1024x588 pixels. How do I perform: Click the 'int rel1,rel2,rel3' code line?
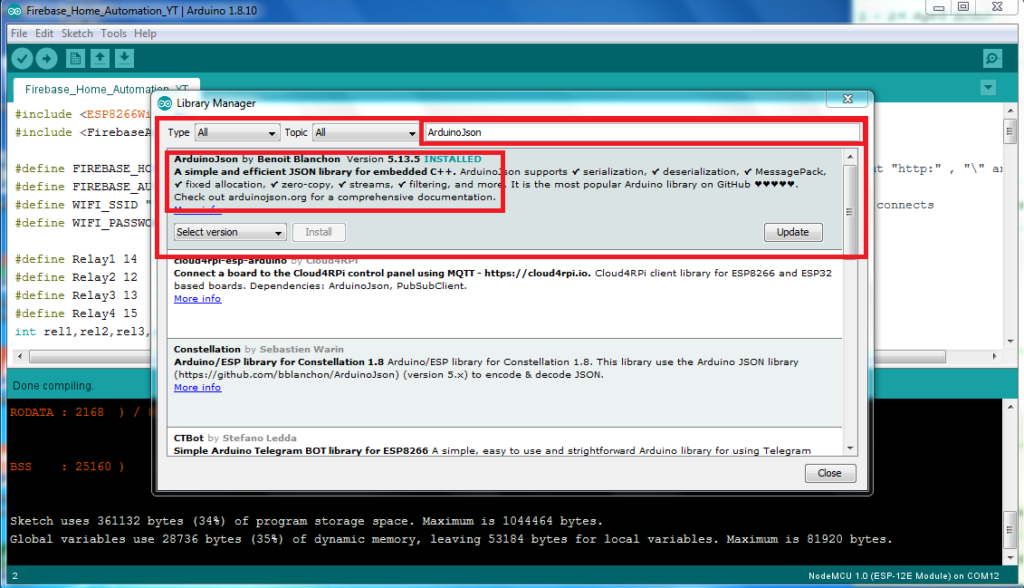pos(83,332)
